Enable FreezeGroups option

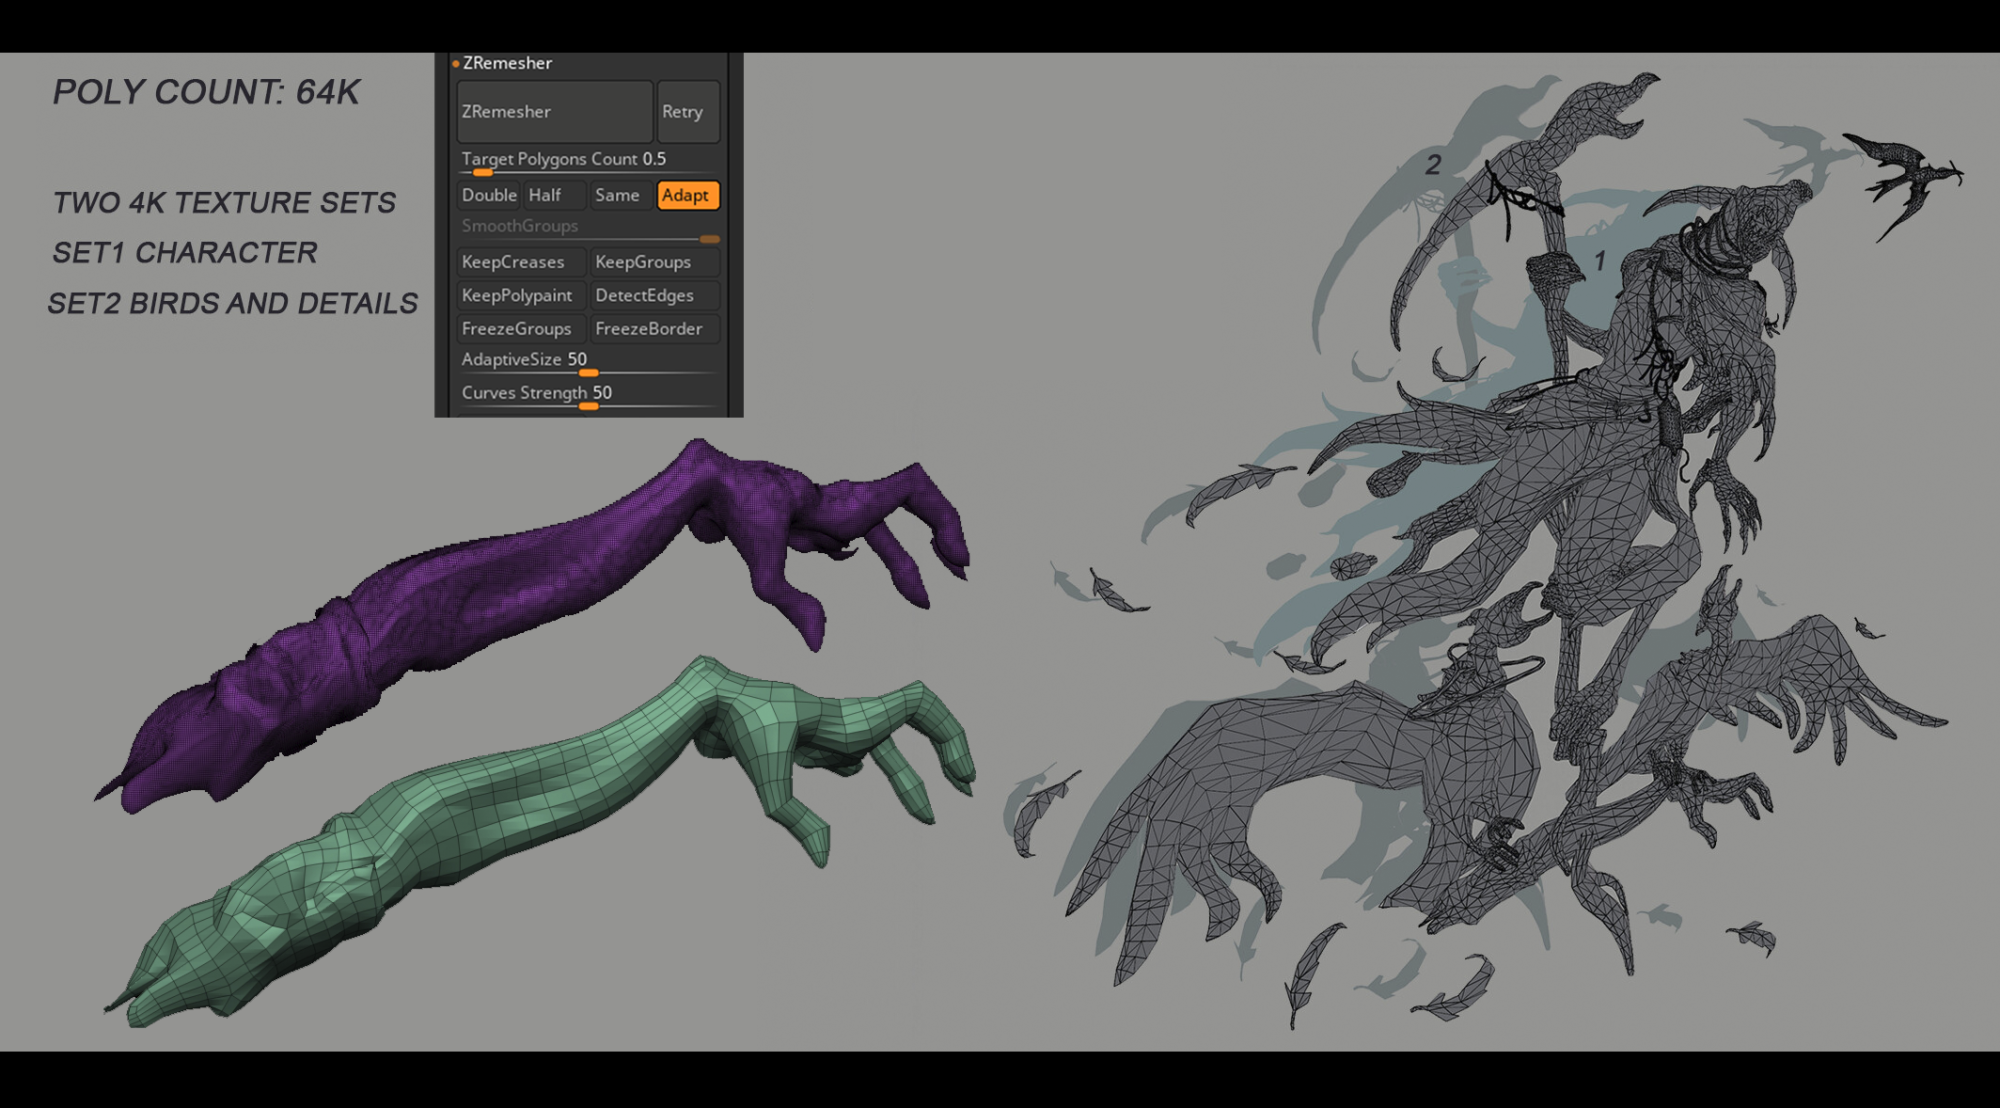(x=521, y=329)
